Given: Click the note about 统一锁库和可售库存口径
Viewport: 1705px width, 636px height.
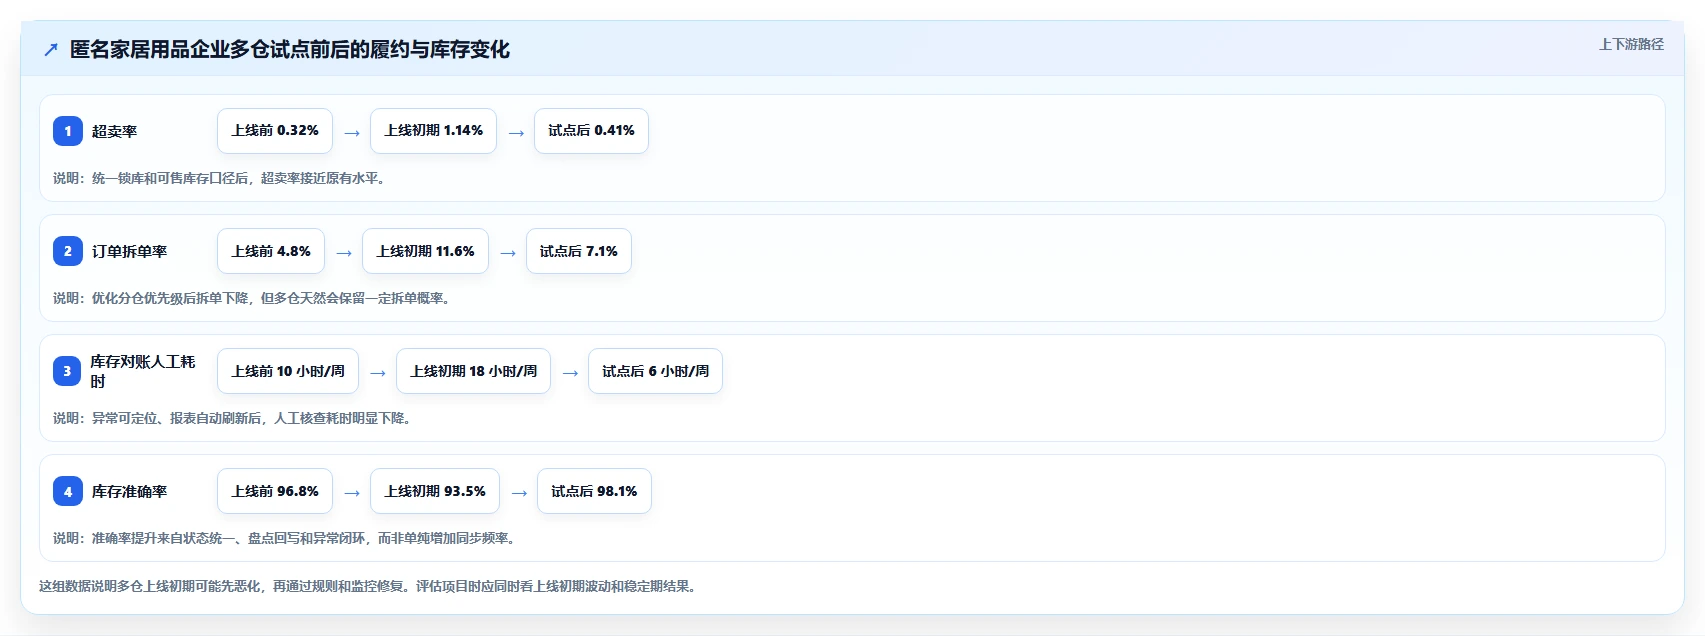Looking at the screenshot, I should click(x=220, y=178).
